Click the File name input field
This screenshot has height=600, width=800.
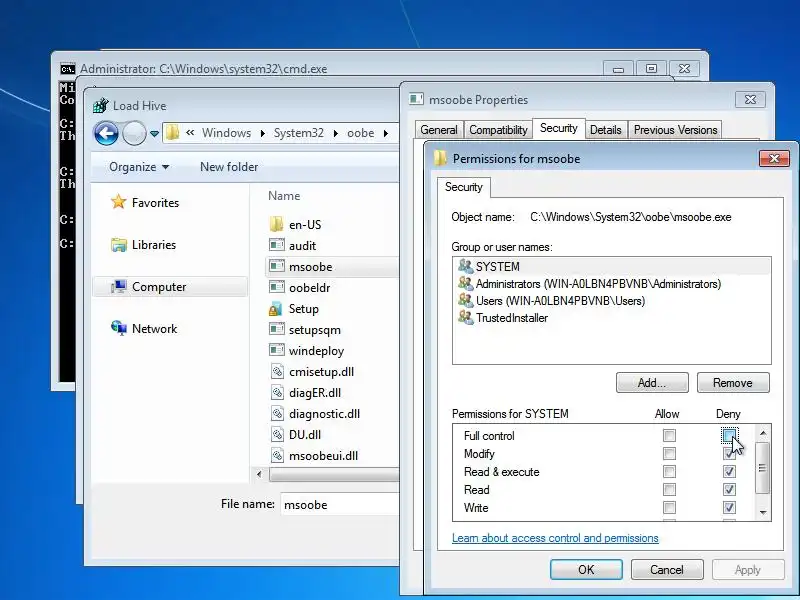[340, 504]
